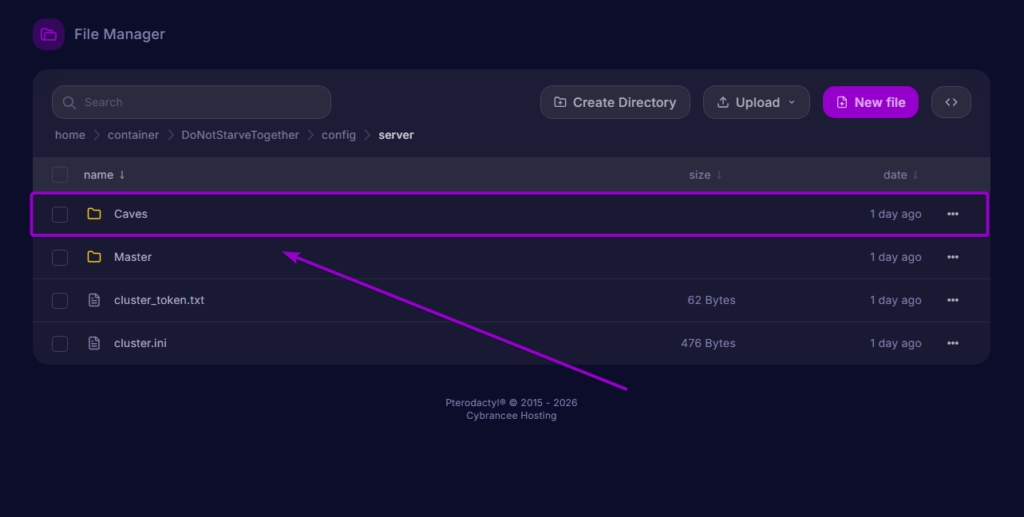1024x517 pixels.
Task: Click the Cybrancee Hosting footer text
Action: (511, 416)
